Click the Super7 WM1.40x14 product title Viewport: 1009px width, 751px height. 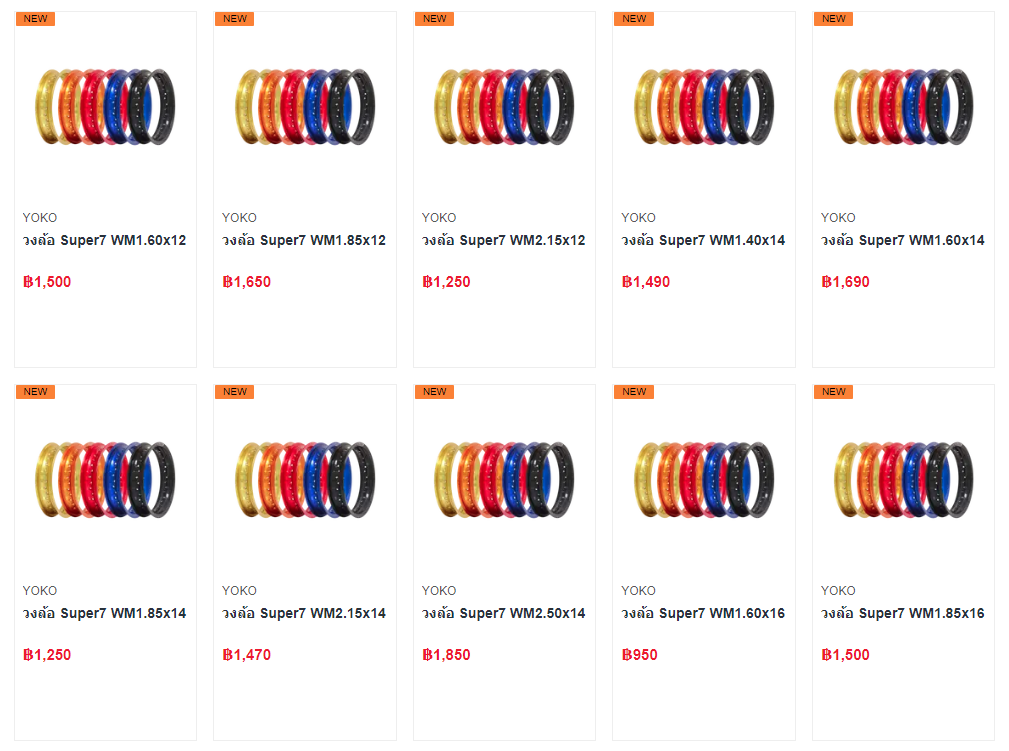(x=703, y=240)
